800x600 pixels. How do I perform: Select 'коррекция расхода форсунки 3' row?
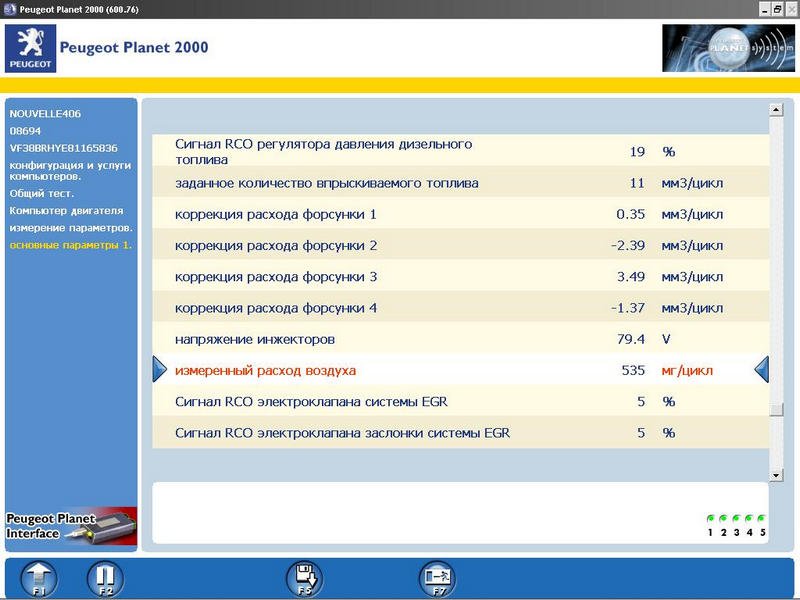coord(276,277)
